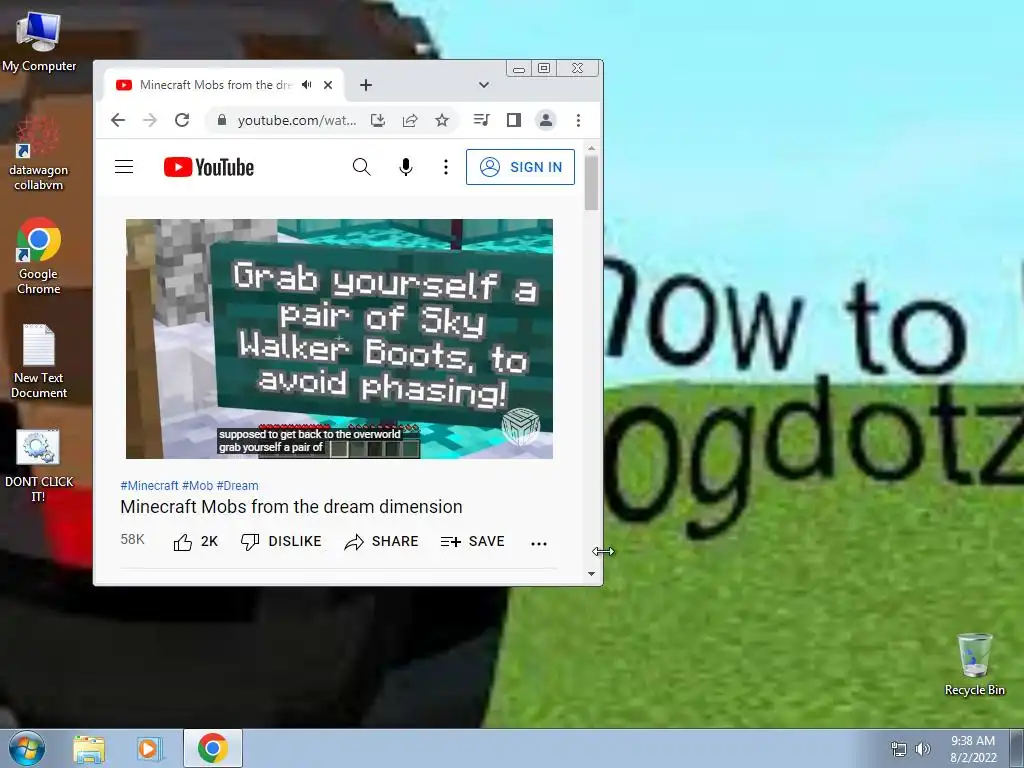Open YouTube search
This screenshot has width=1024, height=768.
pos(362,167)
